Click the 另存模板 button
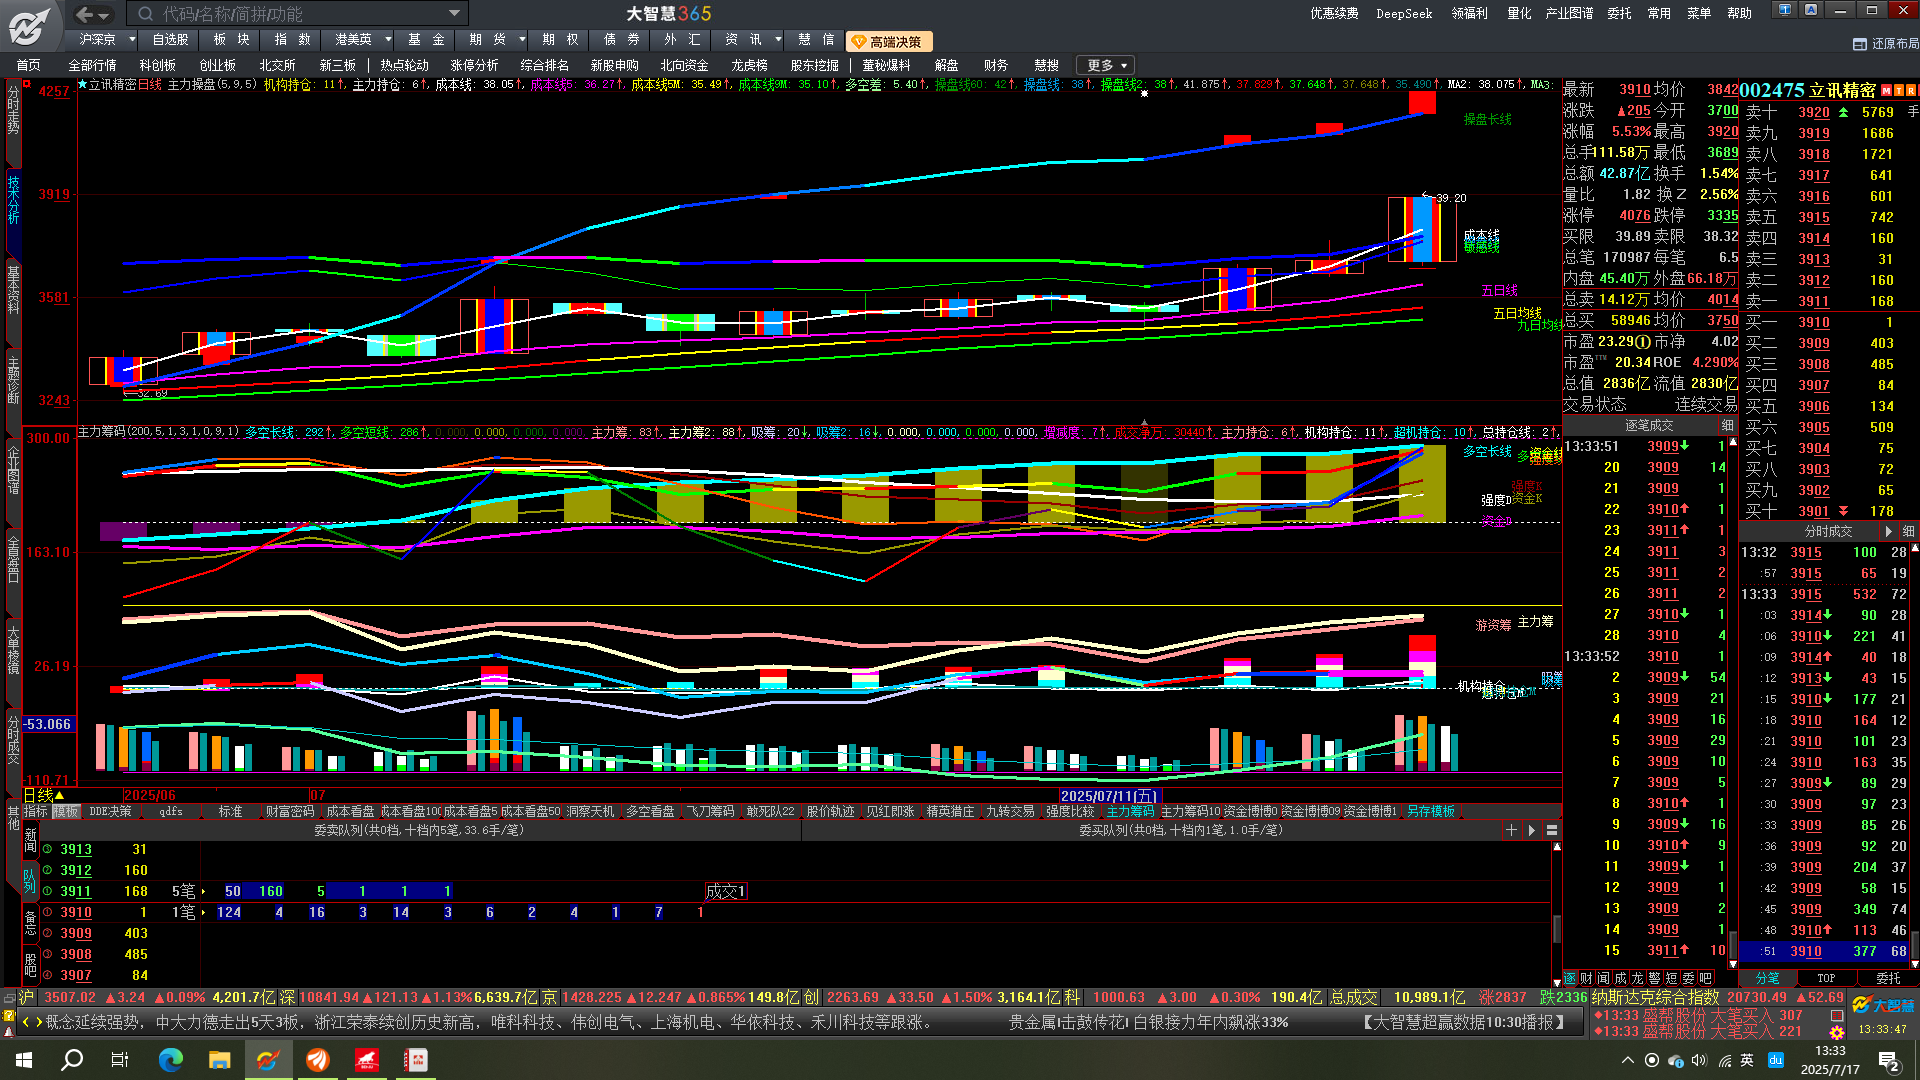 point(1430,811)
